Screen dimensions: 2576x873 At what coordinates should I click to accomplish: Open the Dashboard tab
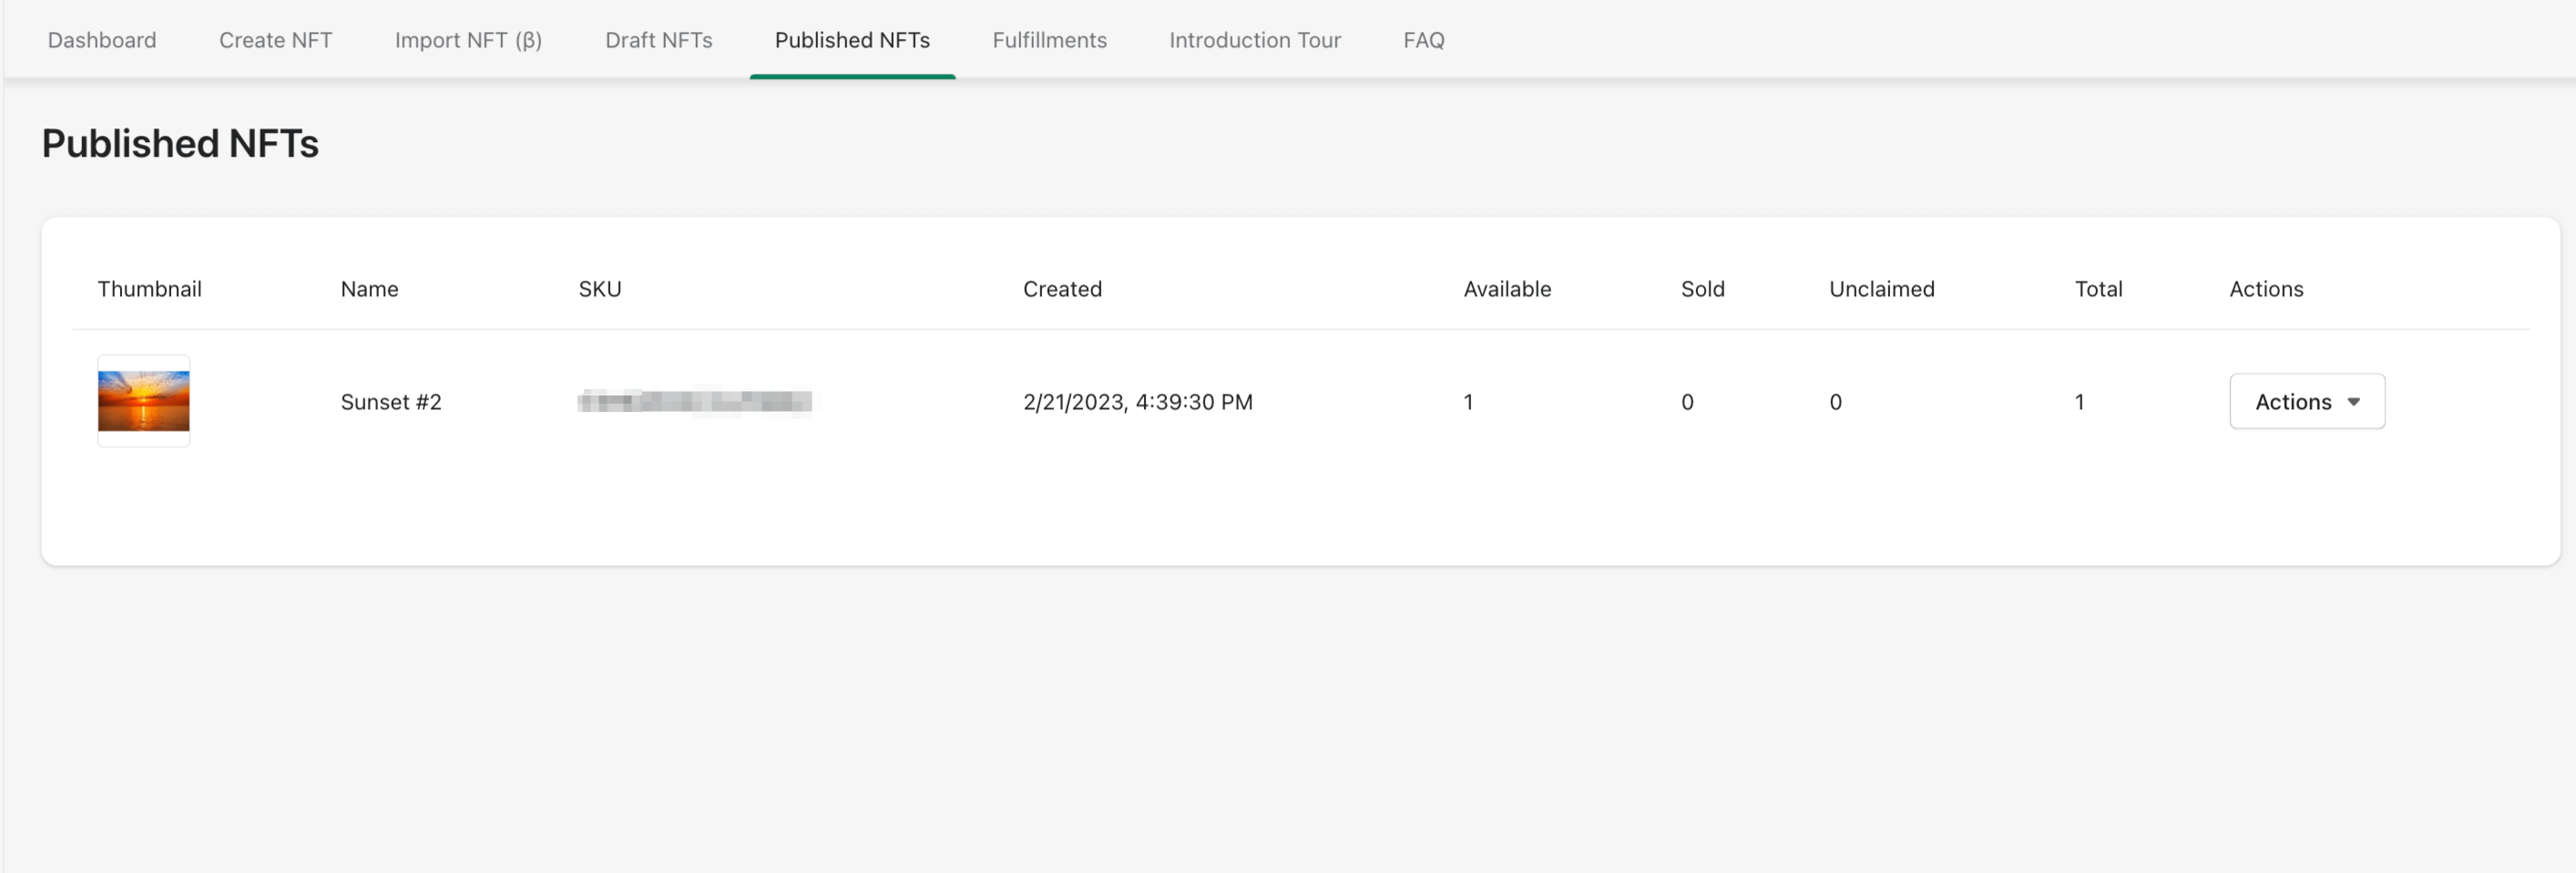102,40
